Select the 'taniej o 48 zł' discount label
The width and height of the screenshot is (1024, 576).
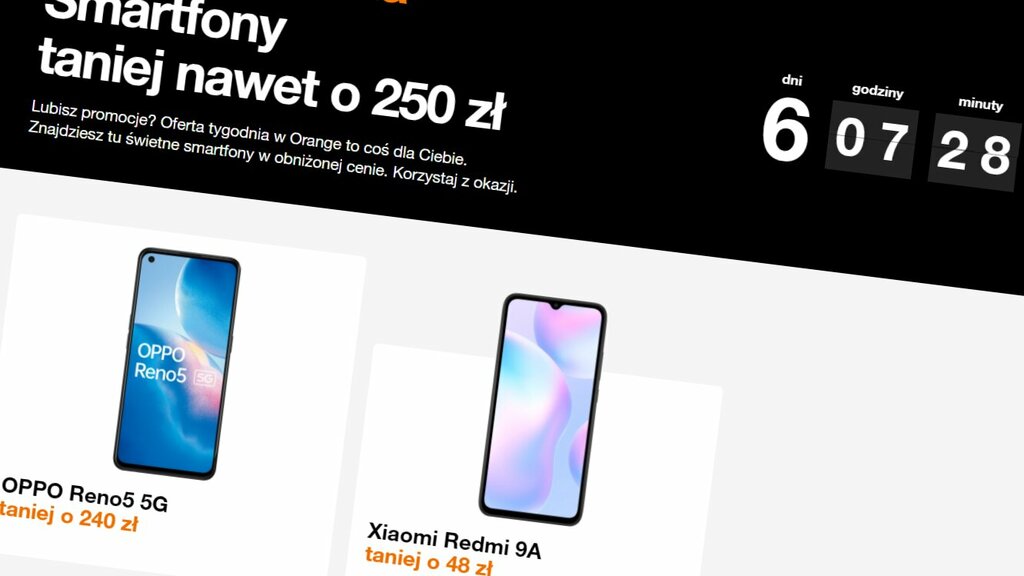(428, 560)
